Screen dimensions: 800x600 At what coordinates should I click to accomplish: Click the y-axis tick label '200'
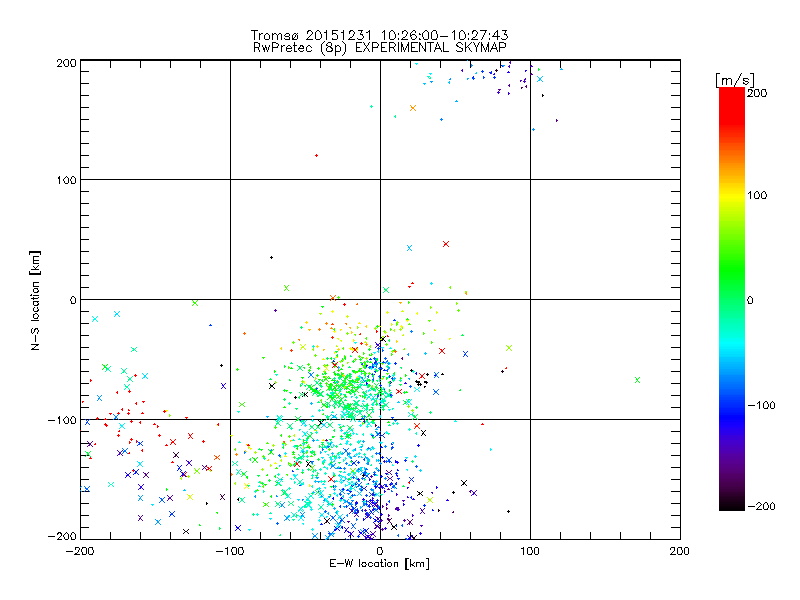(x=66, y=63)
